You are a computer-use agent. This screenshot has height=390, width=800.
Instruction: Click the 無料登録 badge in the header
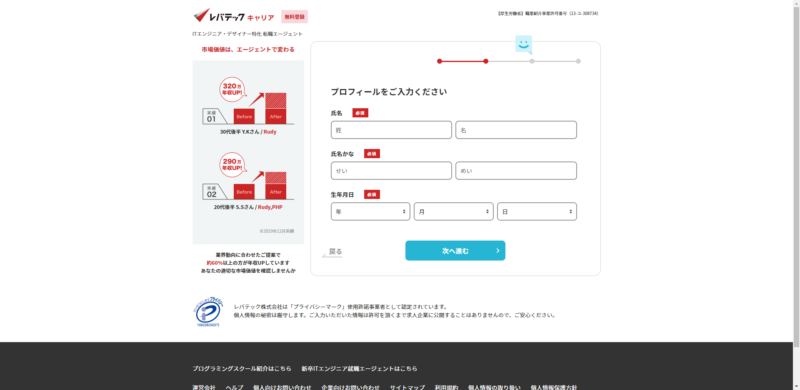pyautogui.click(x=294, y=17)
